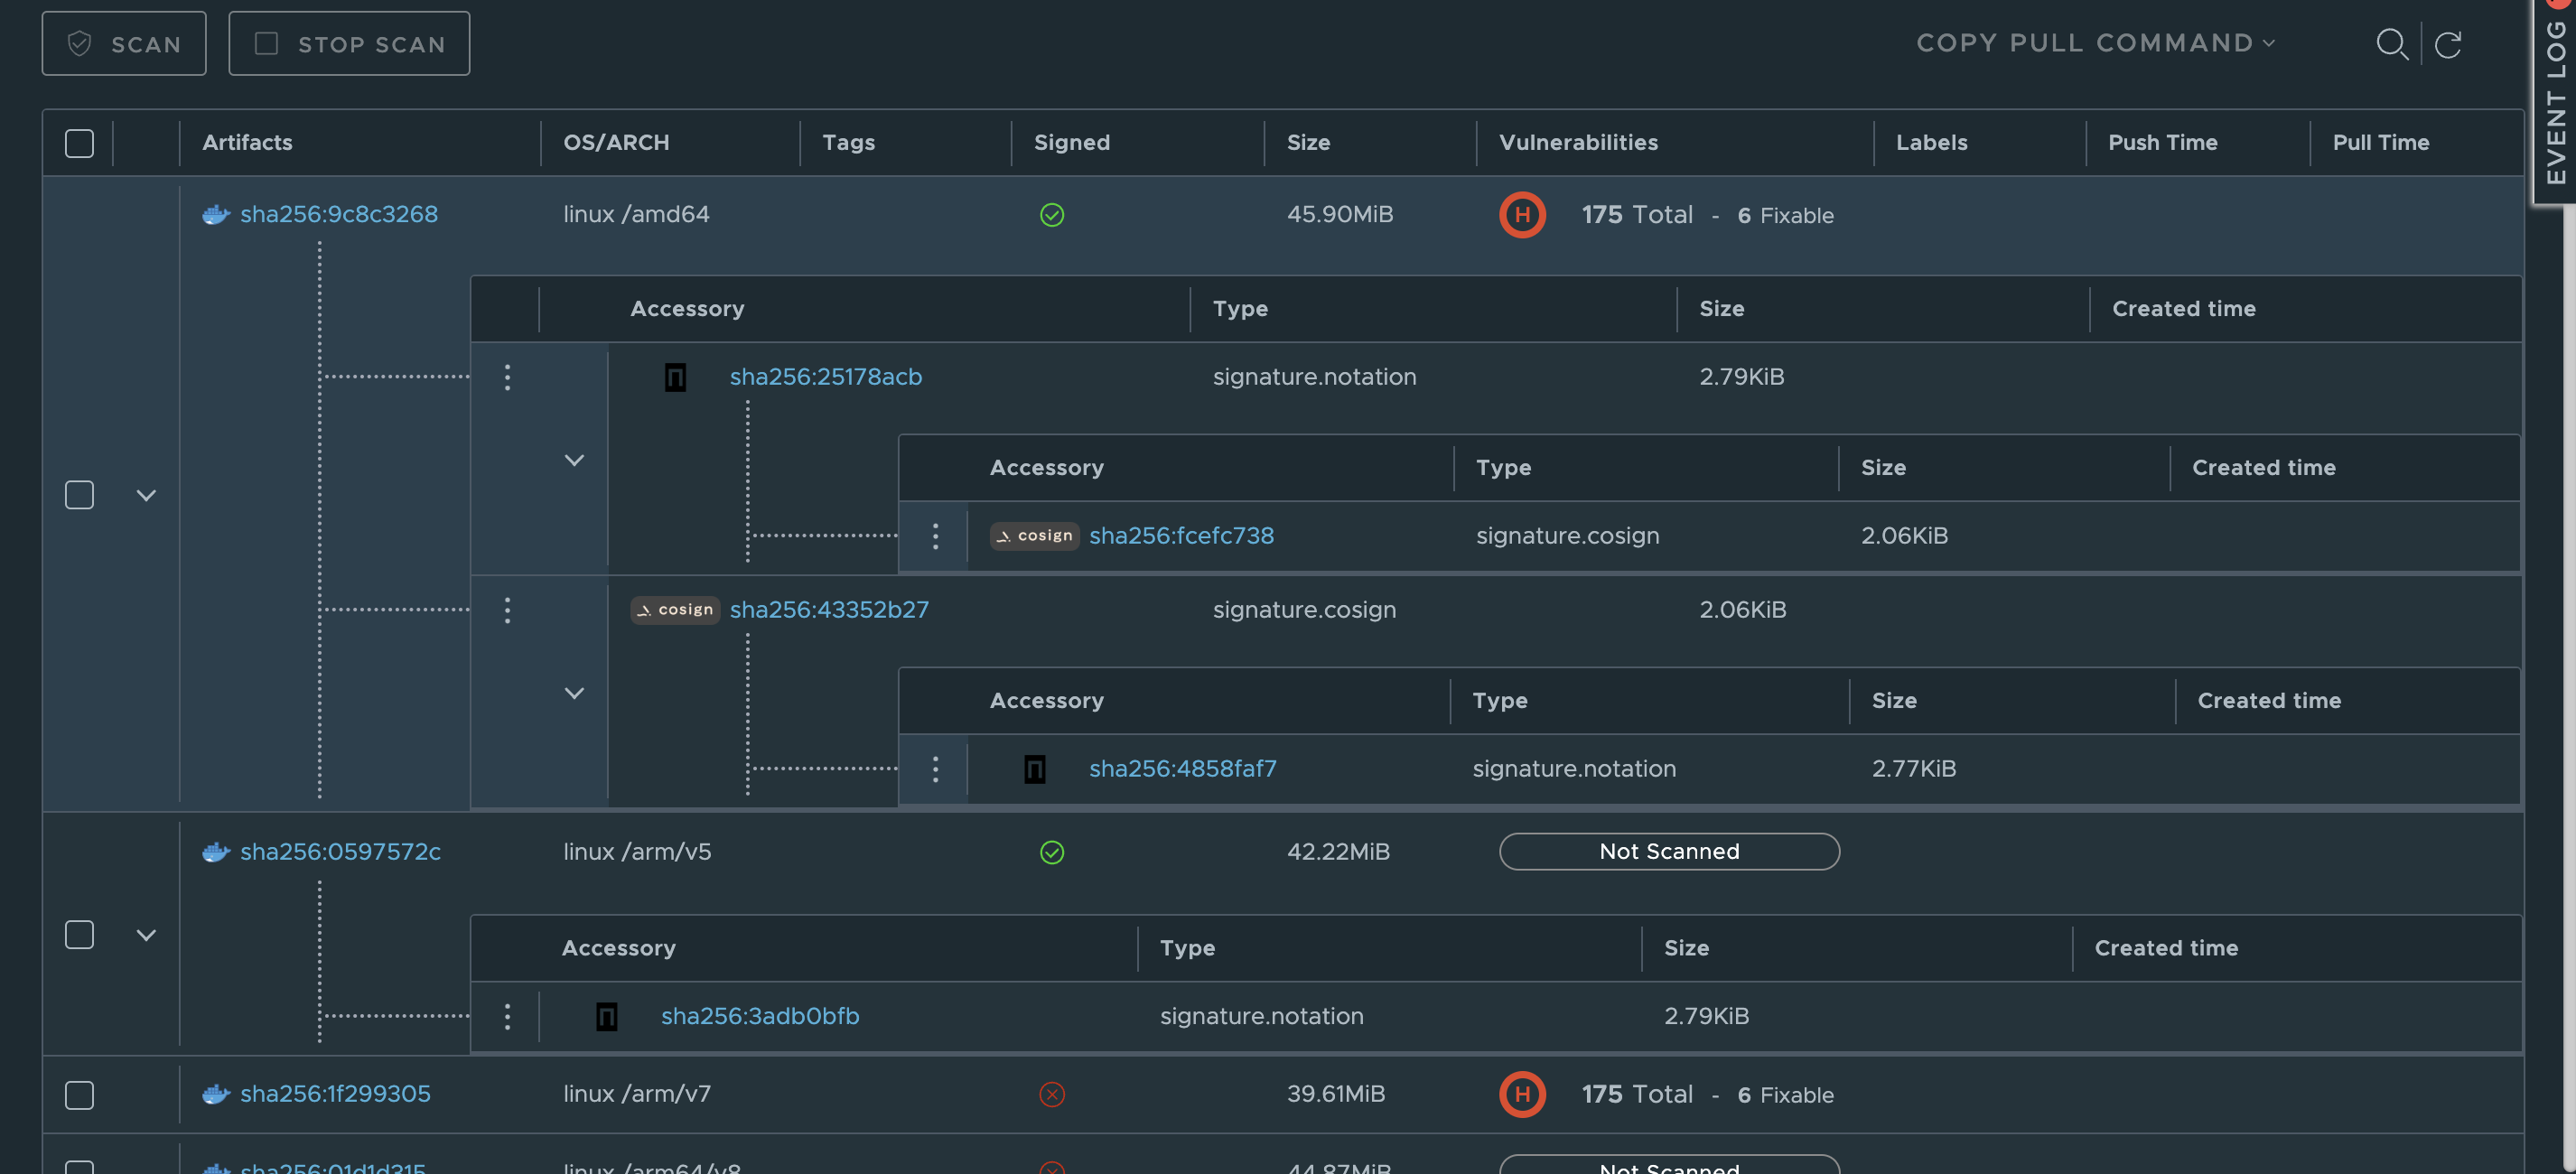
Task: Click the green signed checkmark for sha256:0597572c
Action: click(x=1051, y=852)
